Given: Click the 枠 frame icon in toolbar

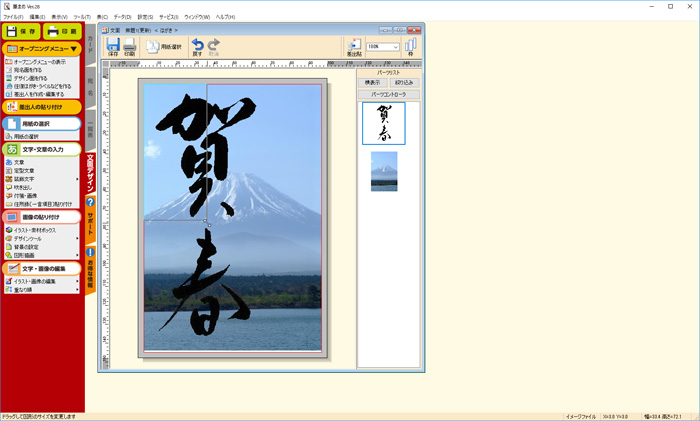Looking at the screenshot, I should (410, 47).
